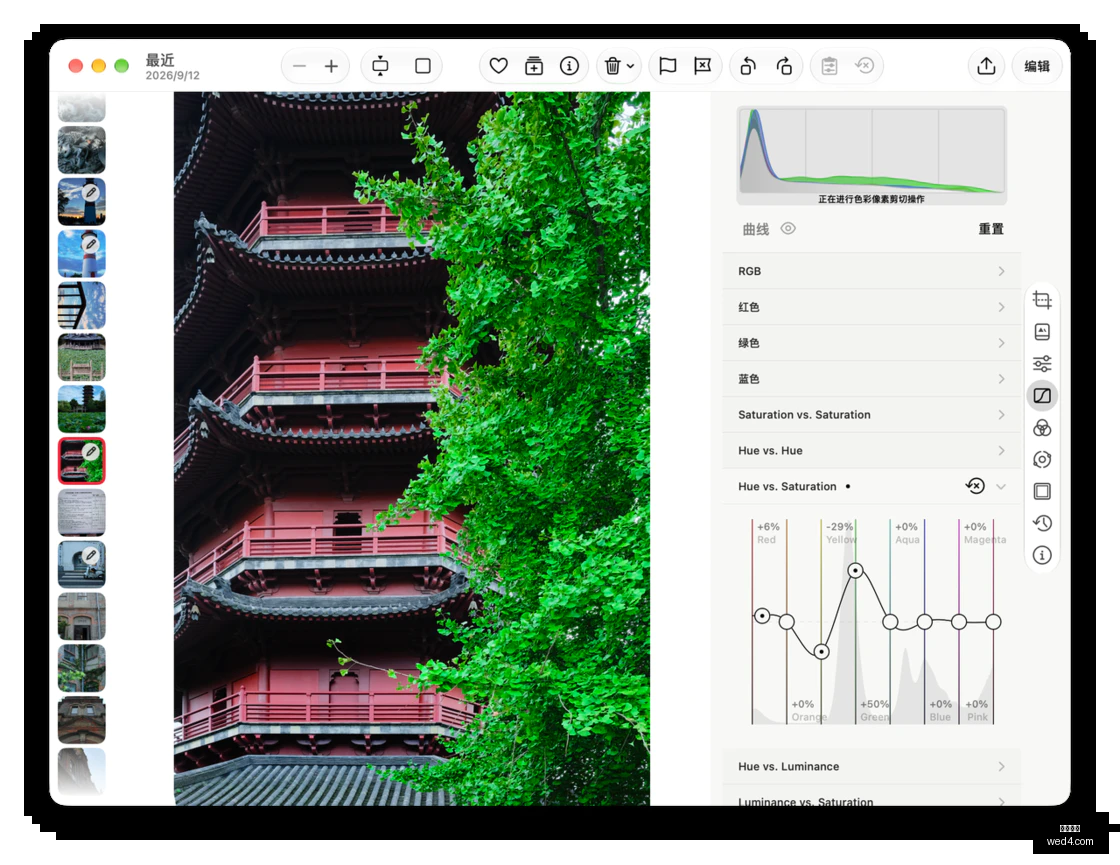
Task: Reset the Hue vs. Saturation curve icon
Action: [x=975, y=486]
